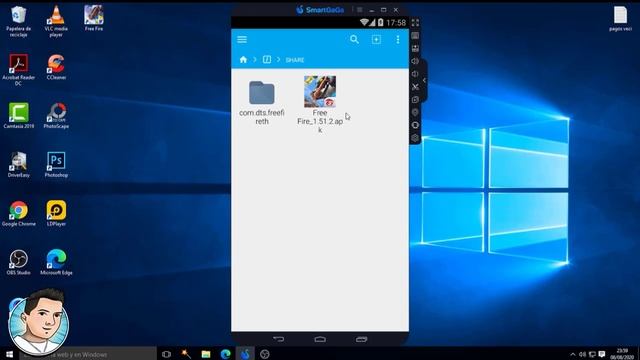Open the text file on the desktop
The height and width of the screenshot is (360, 640).
pyautogui.click(x=620, y=18)
